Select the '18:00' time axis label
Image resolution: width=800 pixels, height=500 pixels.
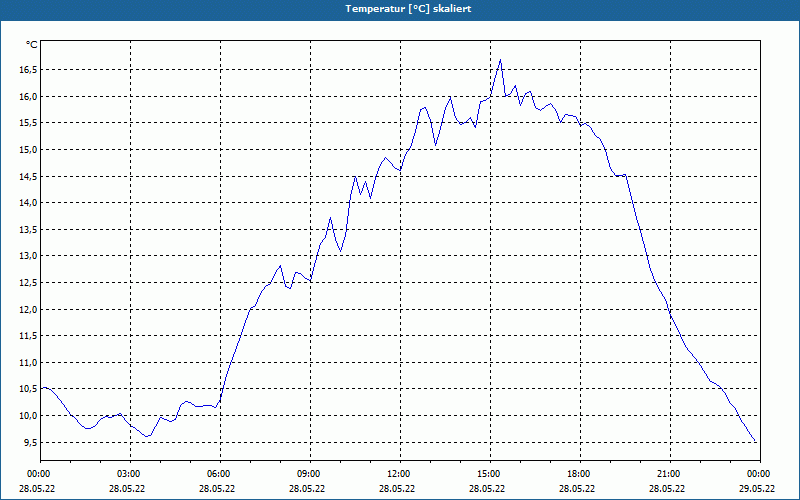point(580,474)
